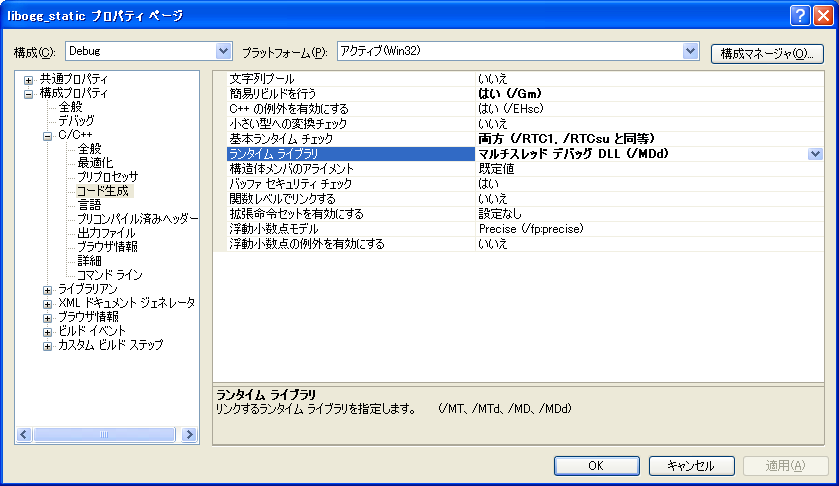Expand the ライブラリアン tree node
Screen dimensions: 839x486
click(47, 289)
